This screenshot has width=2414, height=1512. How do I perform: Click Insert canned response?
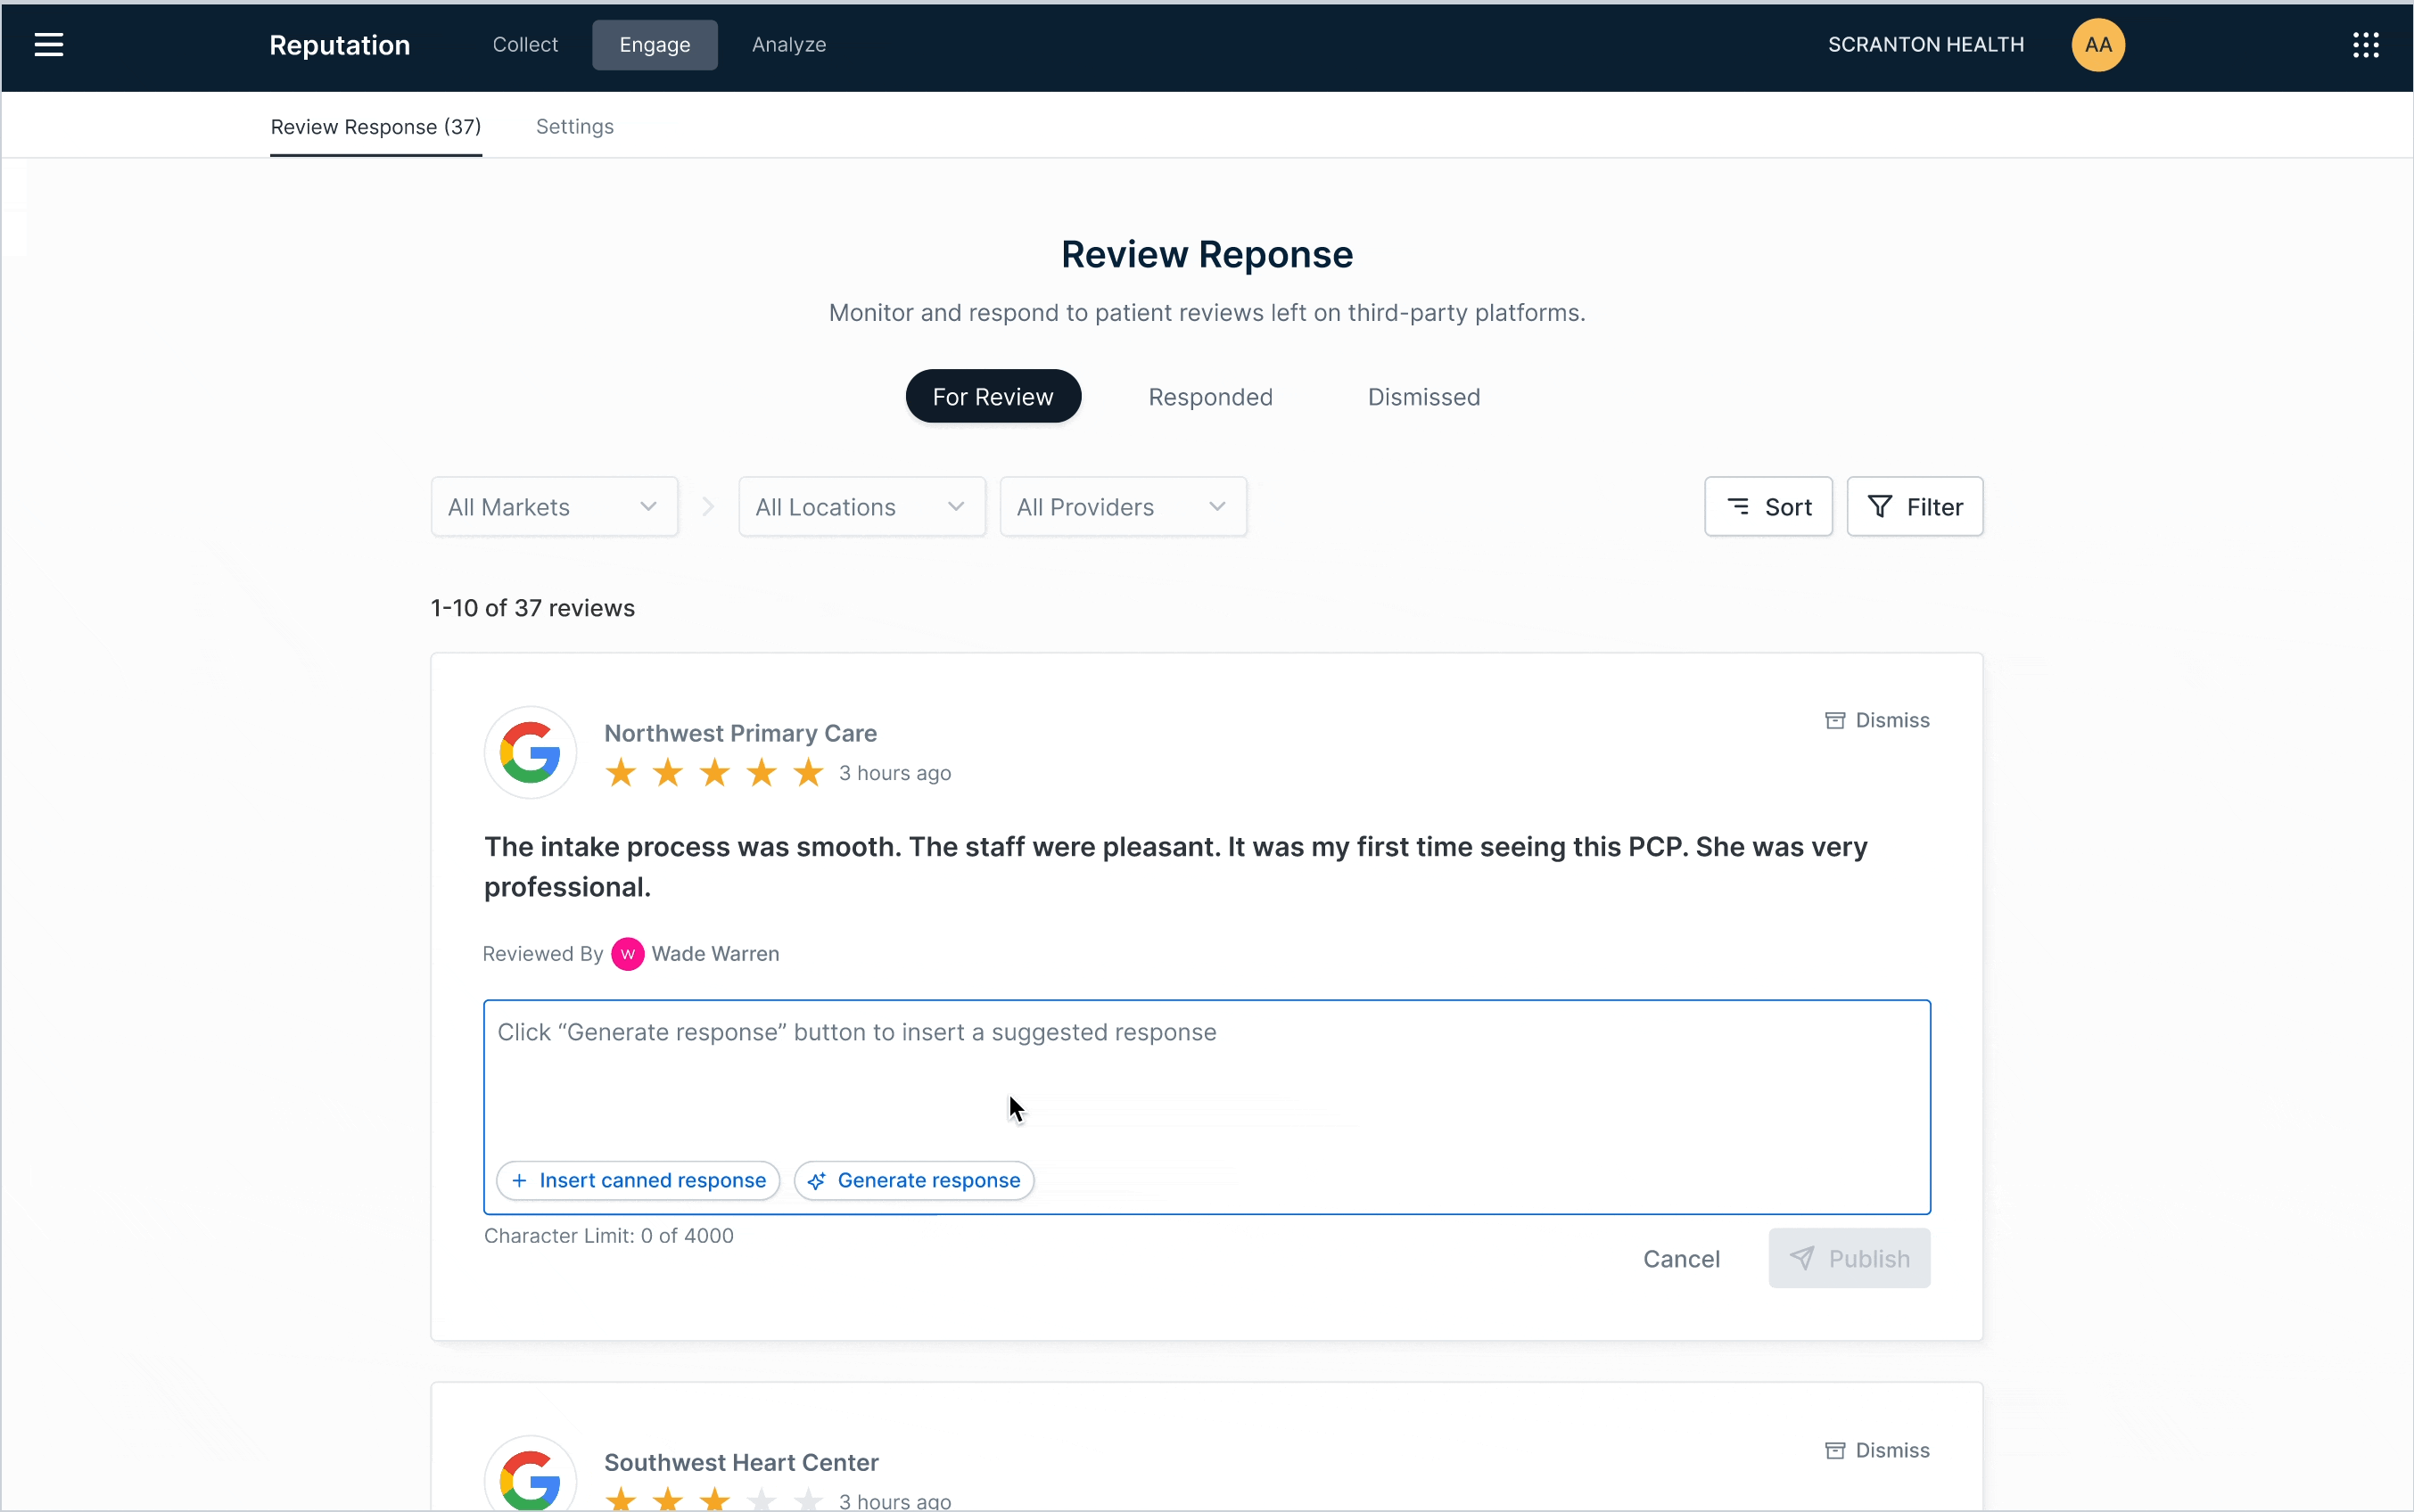tap(638, 1180)
